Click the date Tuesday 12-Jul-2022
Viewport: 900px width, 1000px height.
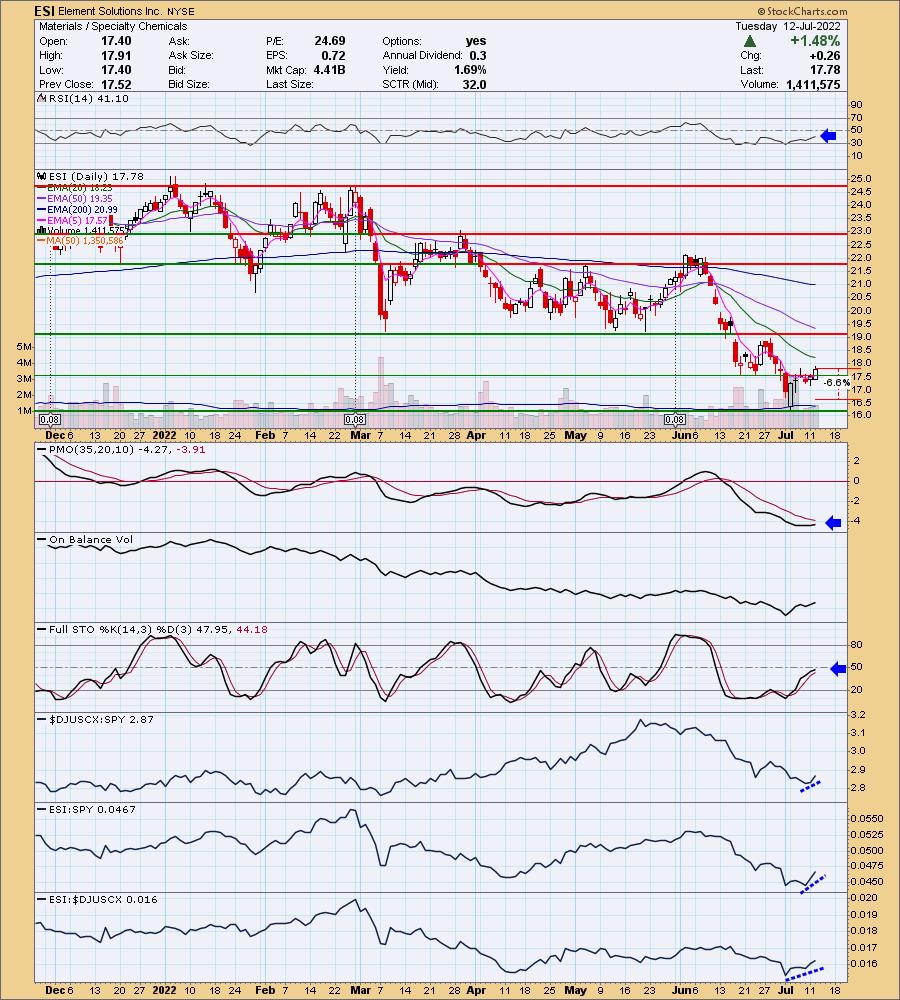click(788, 26)
